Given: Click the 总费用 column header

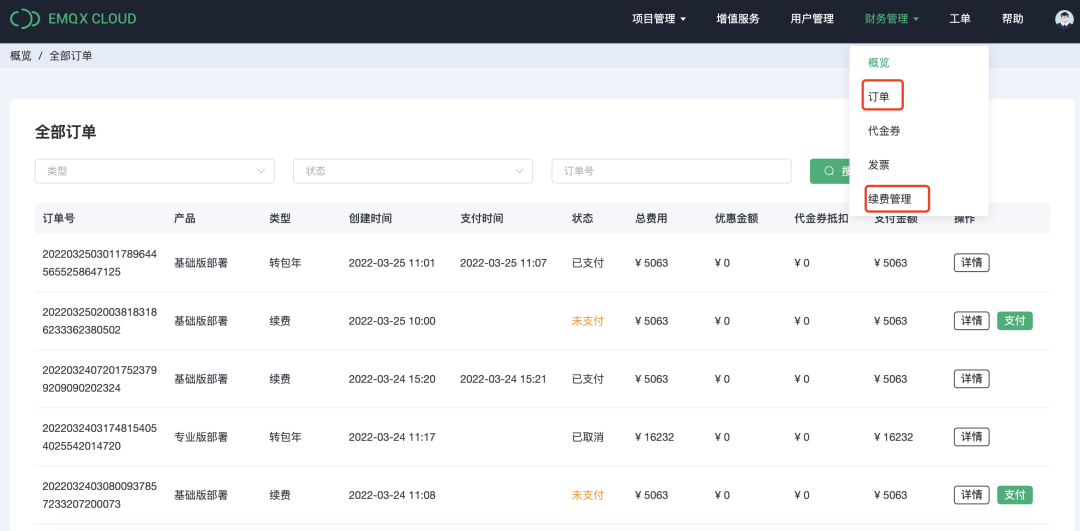Looking at the screenshot, I should [651, 218].
